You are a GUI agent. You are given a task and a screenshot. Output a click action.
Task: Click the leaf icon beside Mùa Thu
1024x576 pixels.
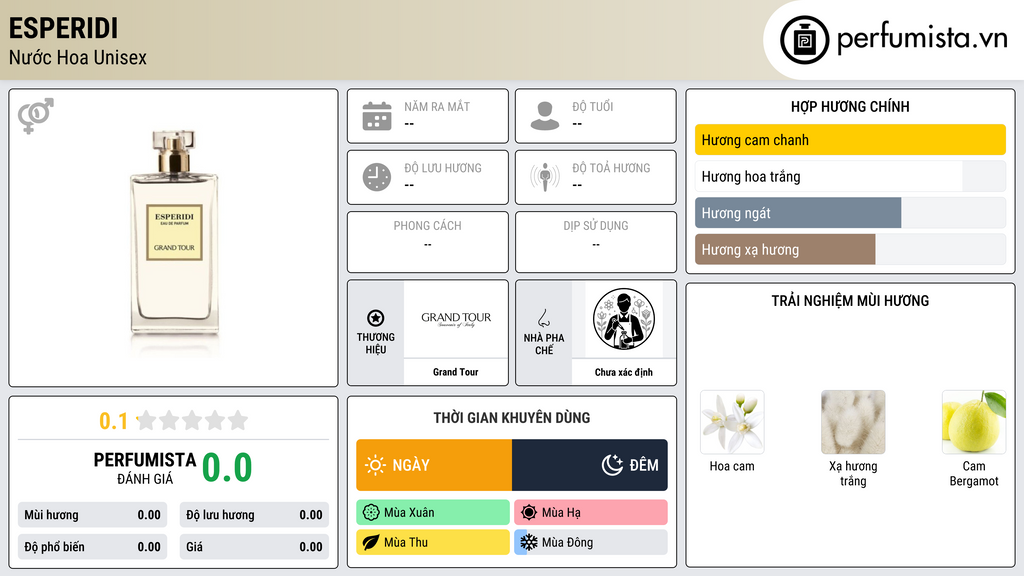pos(371,542)
